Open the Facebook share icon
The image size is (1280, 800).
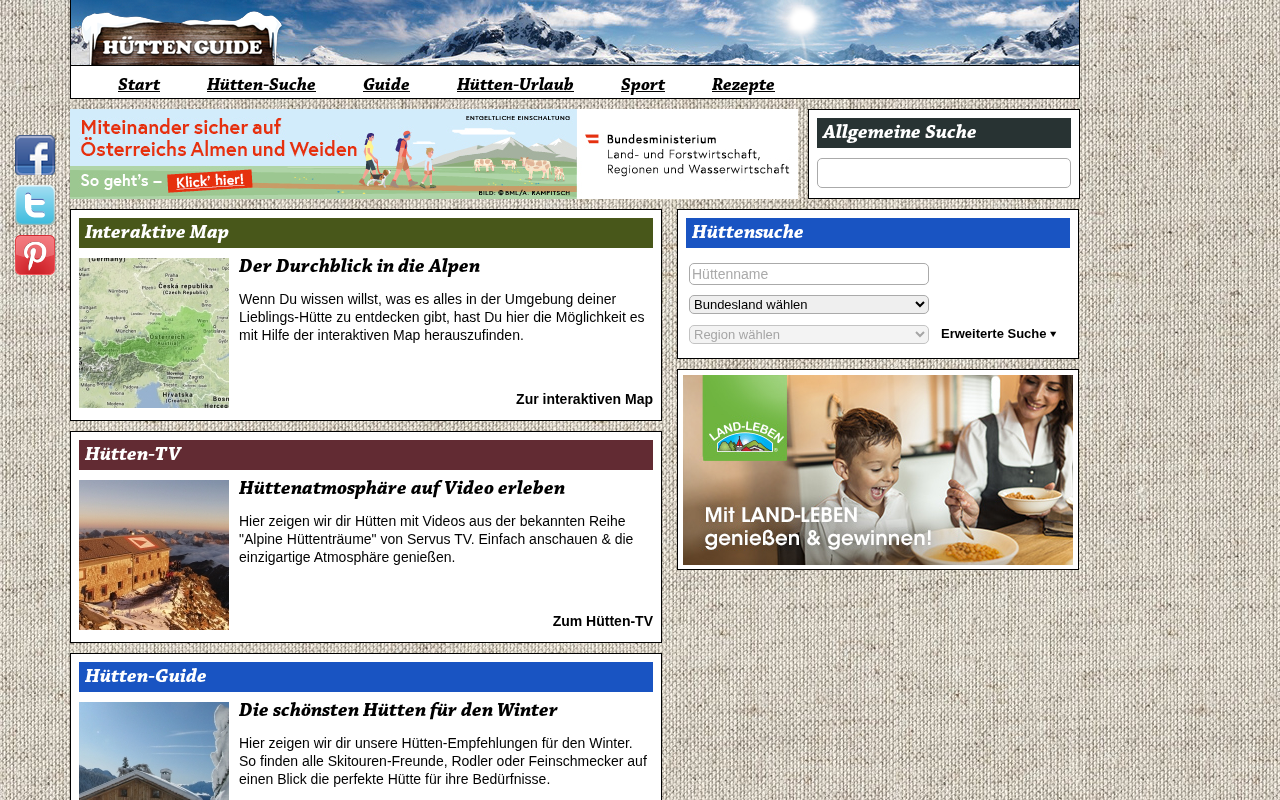click(35, 156)
